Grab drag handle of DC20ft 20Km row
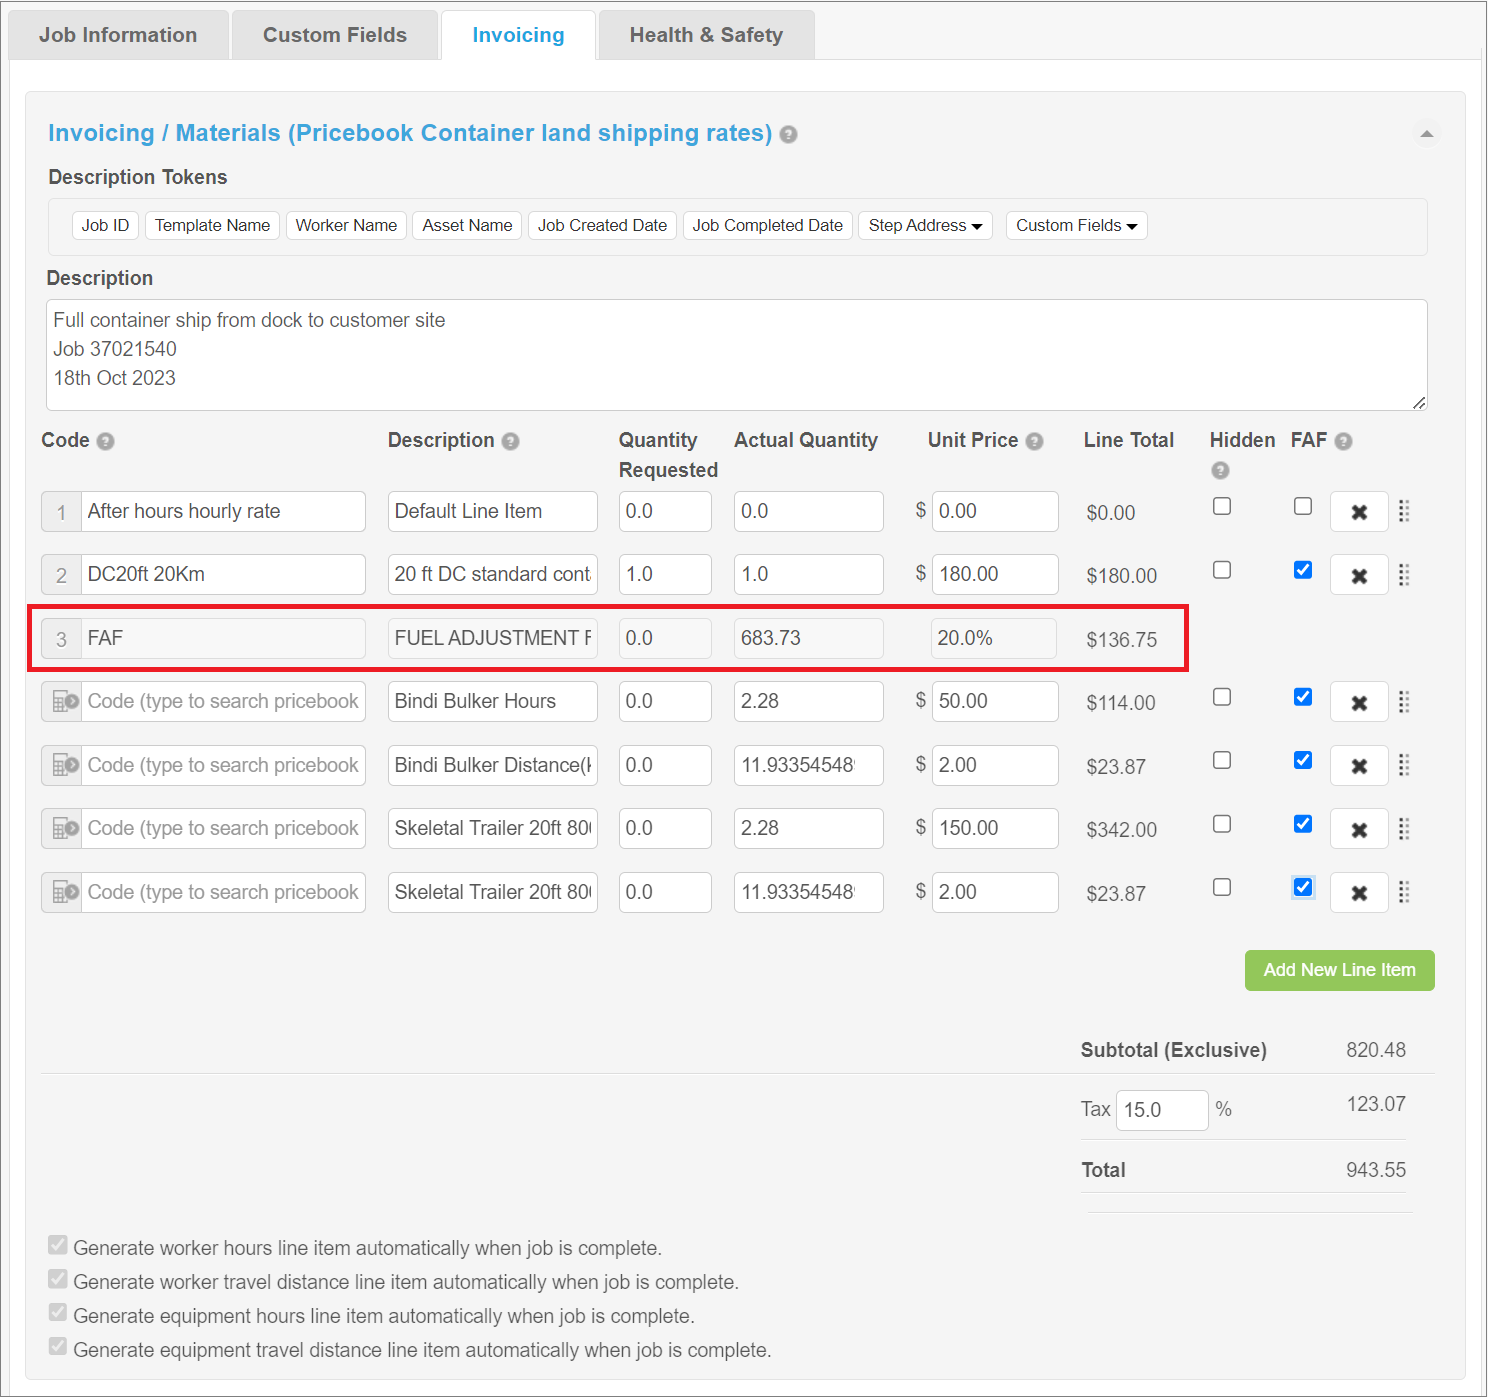The width and height of the screenshot is (1488, 1397). 1404,575
